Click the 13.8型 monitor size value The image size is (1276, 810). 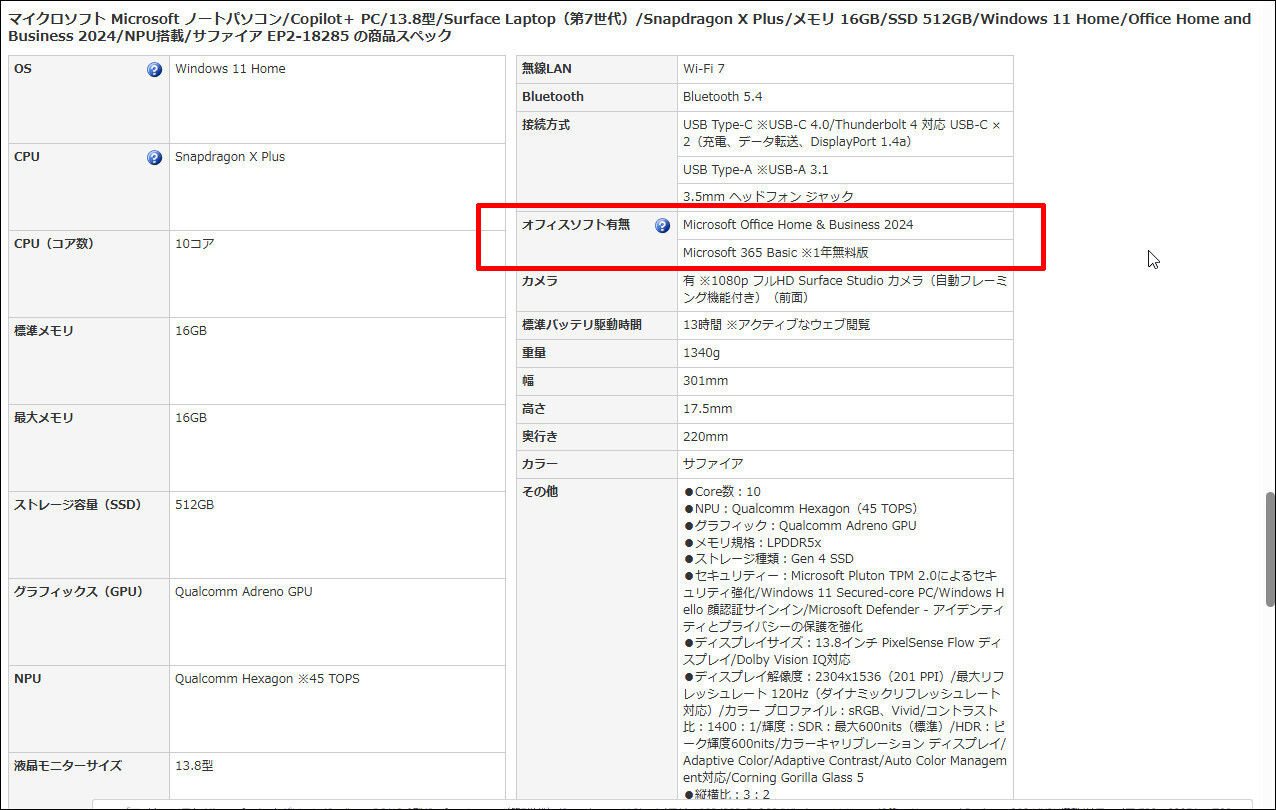pos(194,766)
